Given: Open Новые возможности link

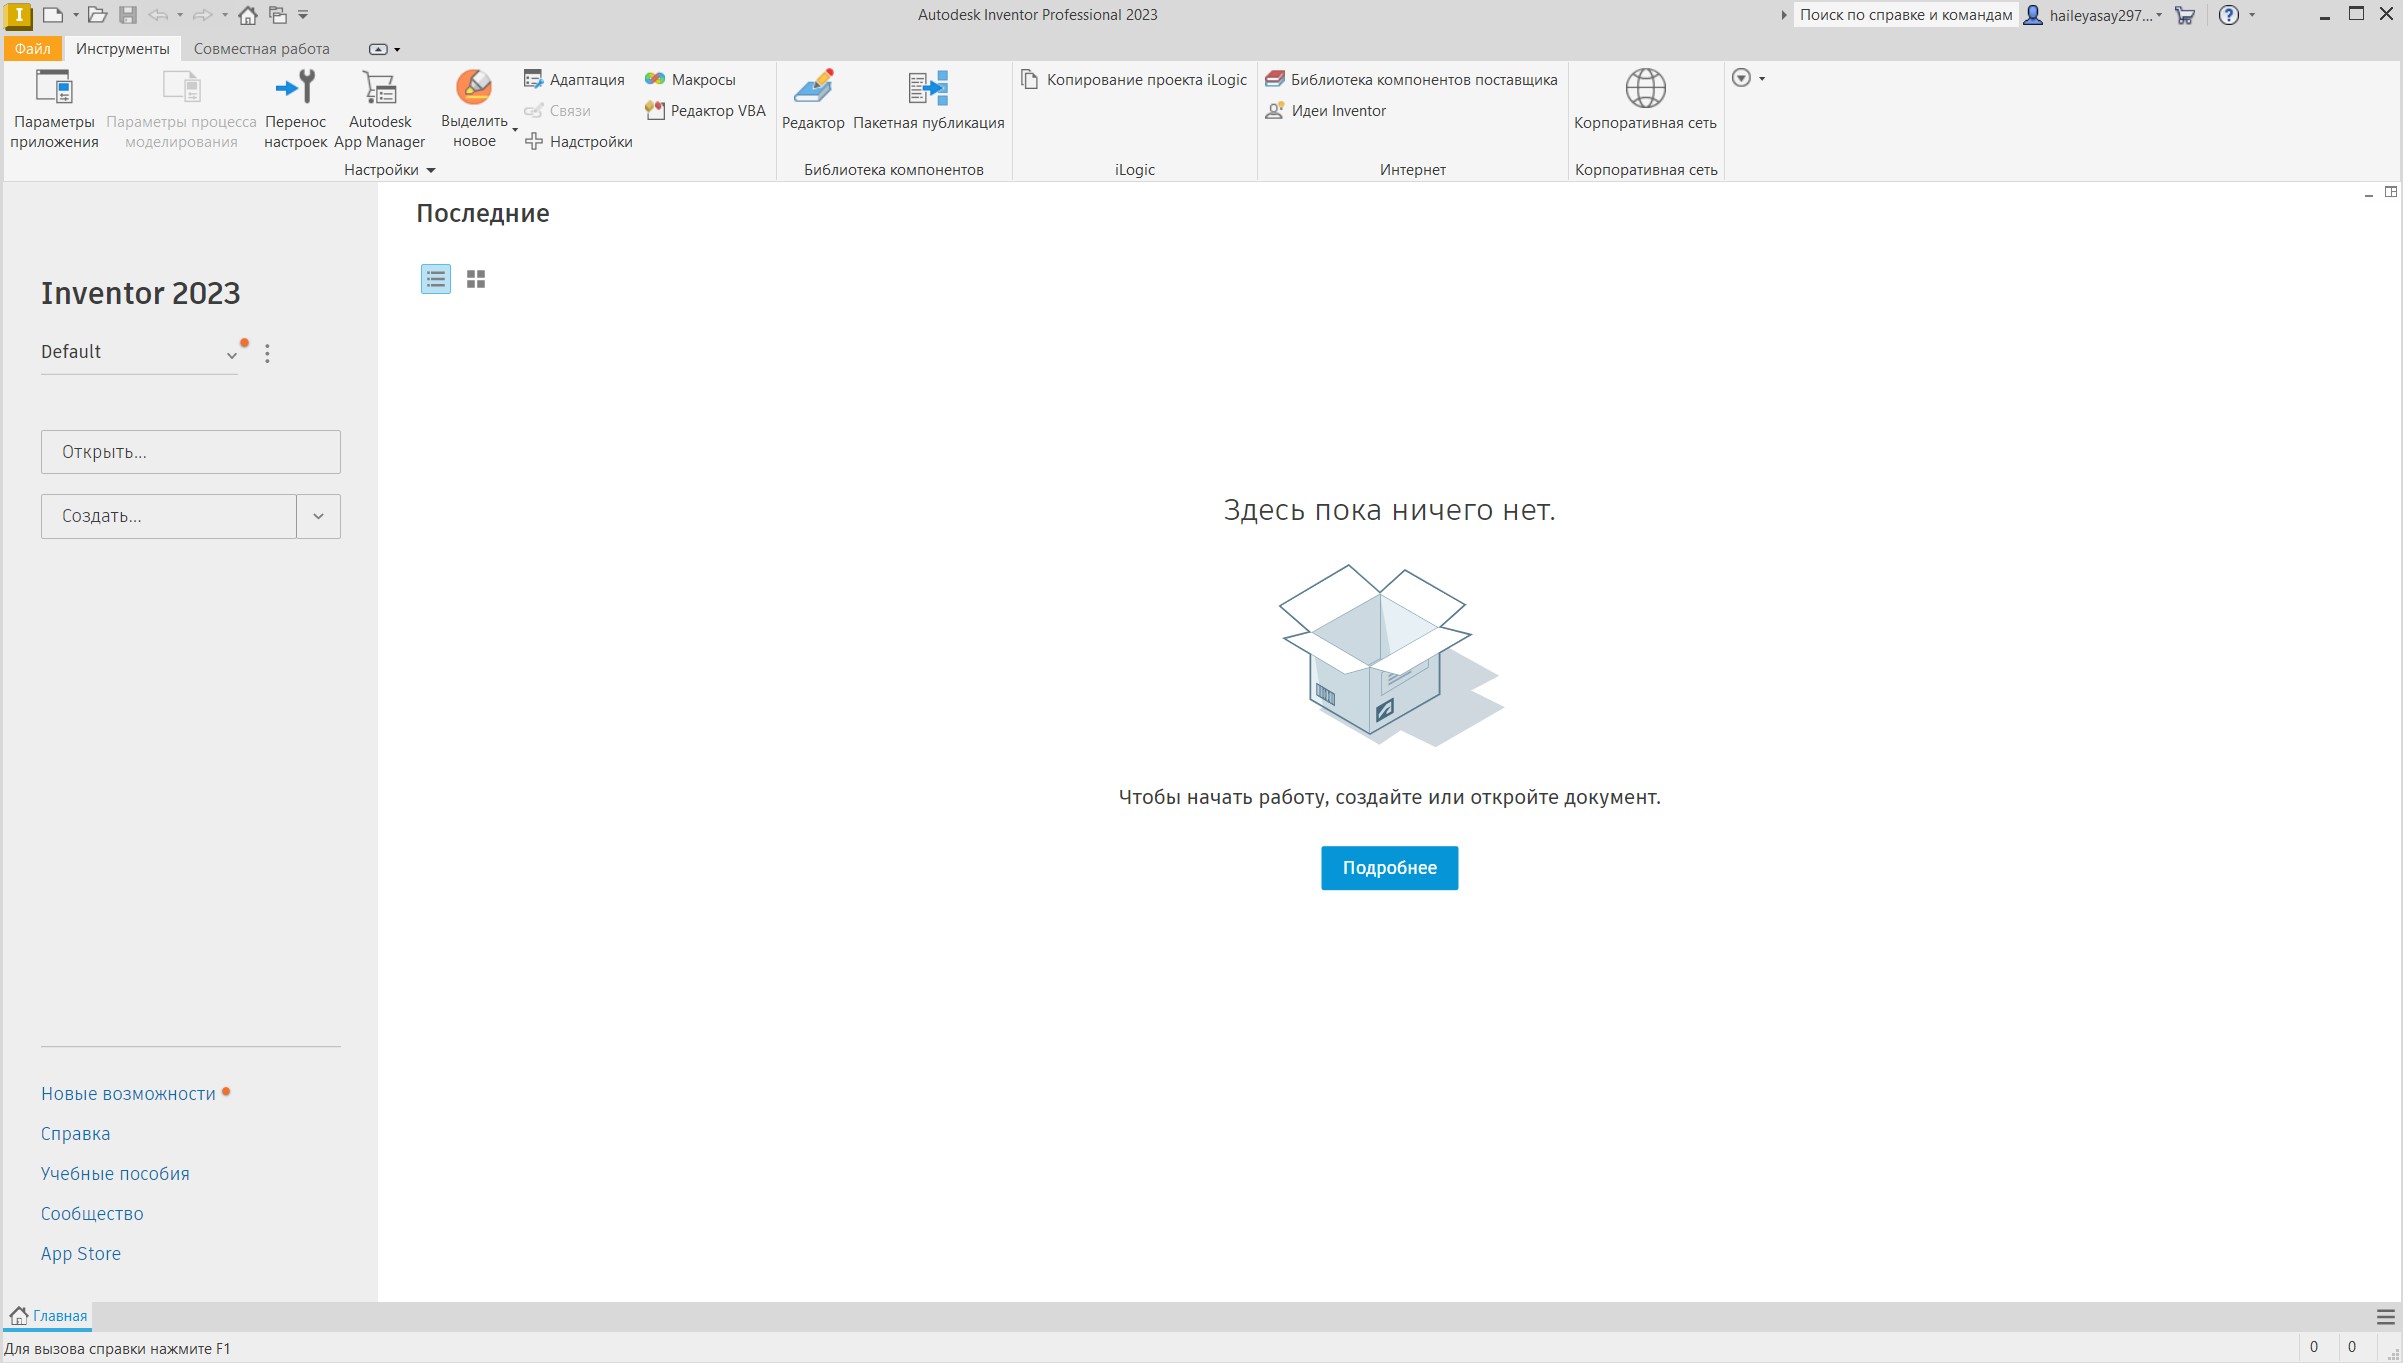Looking at the screenshot, I should tap(128, 1094).
